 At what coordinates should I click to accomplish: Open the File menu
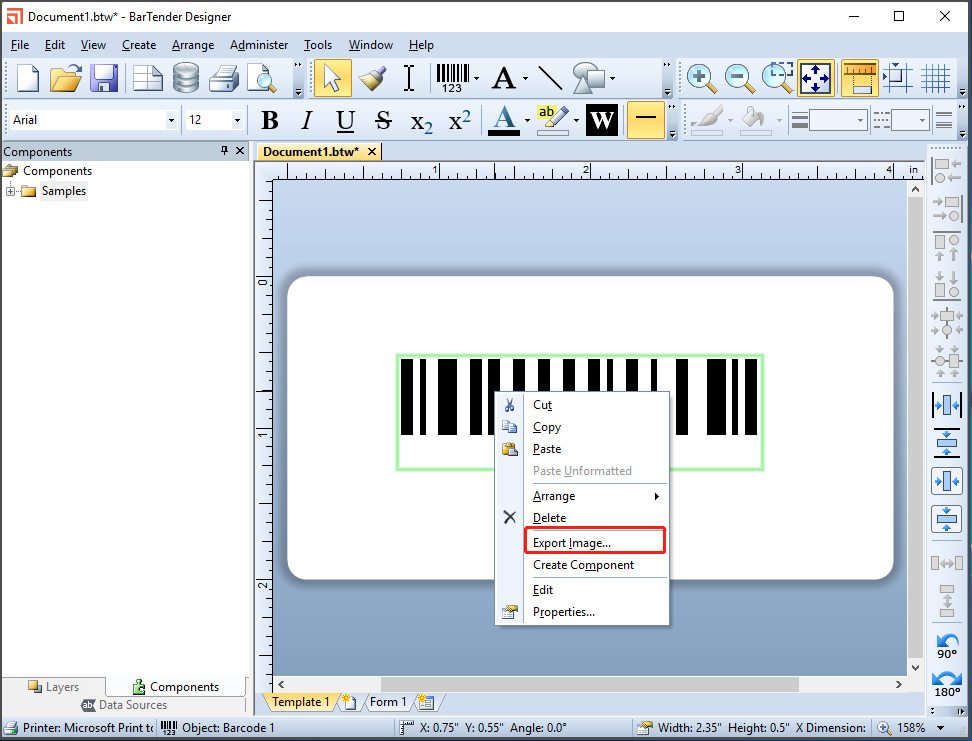[20, 45]
